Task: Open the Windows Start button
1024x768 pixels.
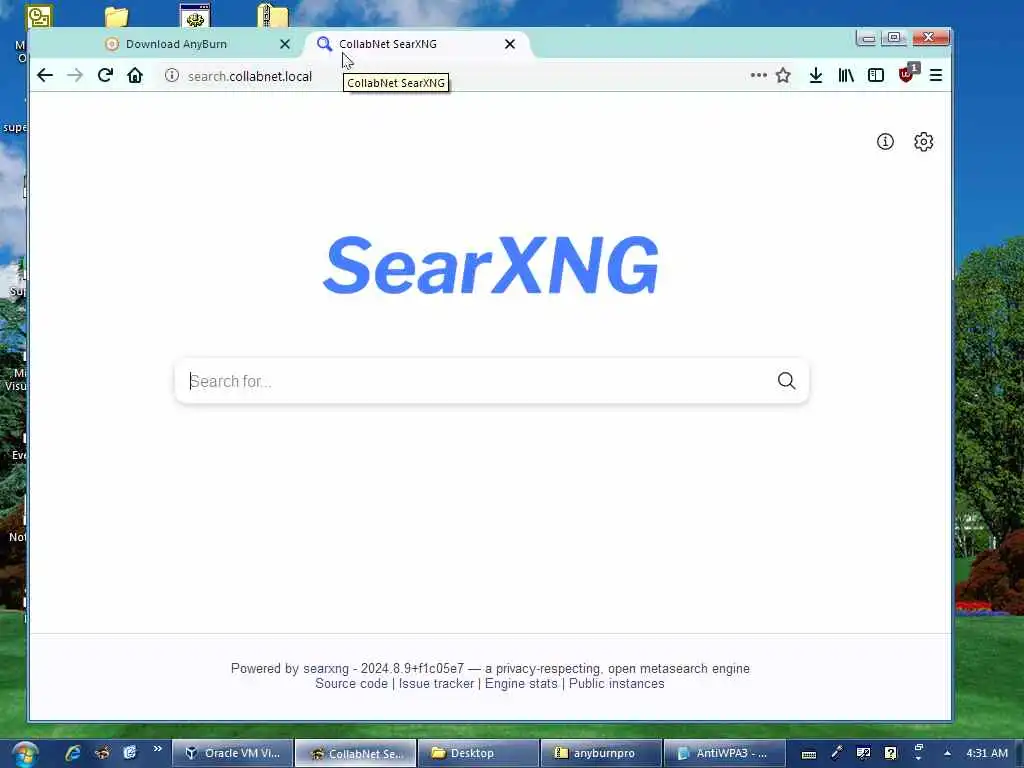Action: pyautogui.click(x=25, y=754)
